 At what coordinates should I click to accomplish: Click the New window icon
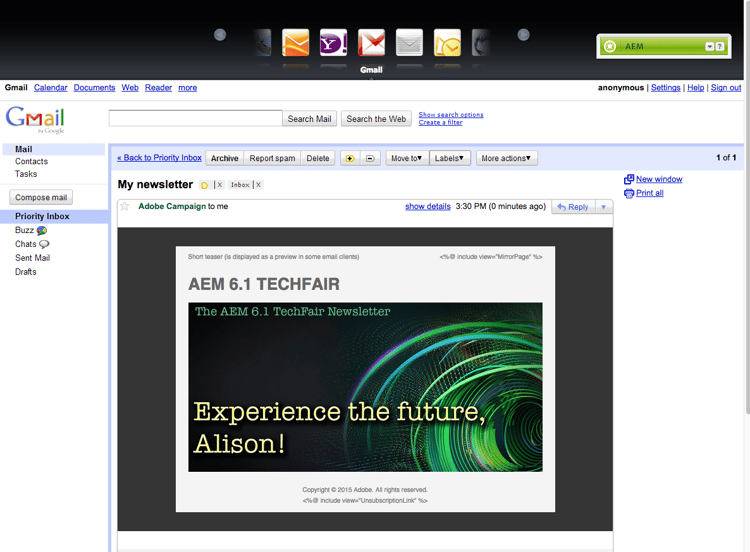tap(629, 179)
